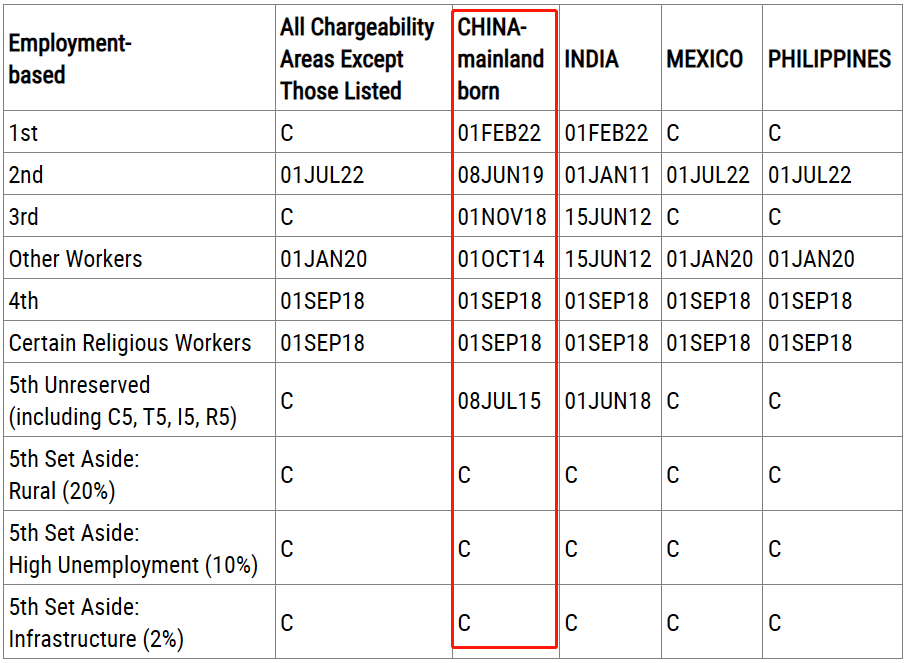Select the All Chargeability Areas header

[x=357, y=59]
